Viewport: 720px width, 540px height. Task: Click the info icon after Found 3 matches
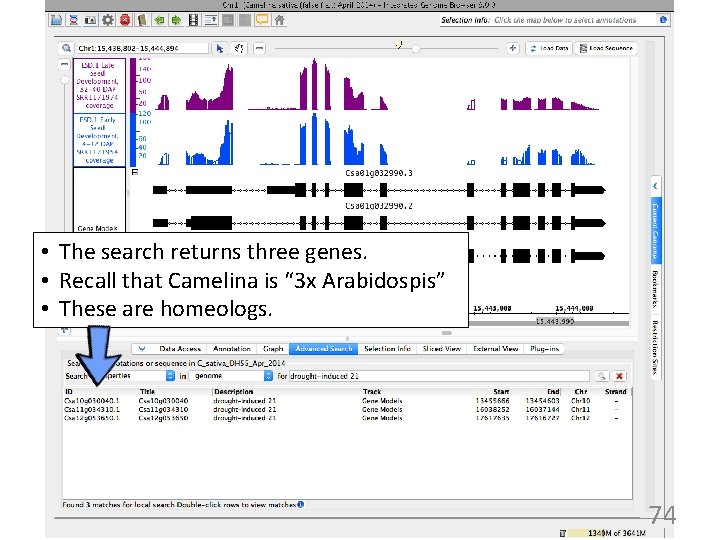click(300, 504)
